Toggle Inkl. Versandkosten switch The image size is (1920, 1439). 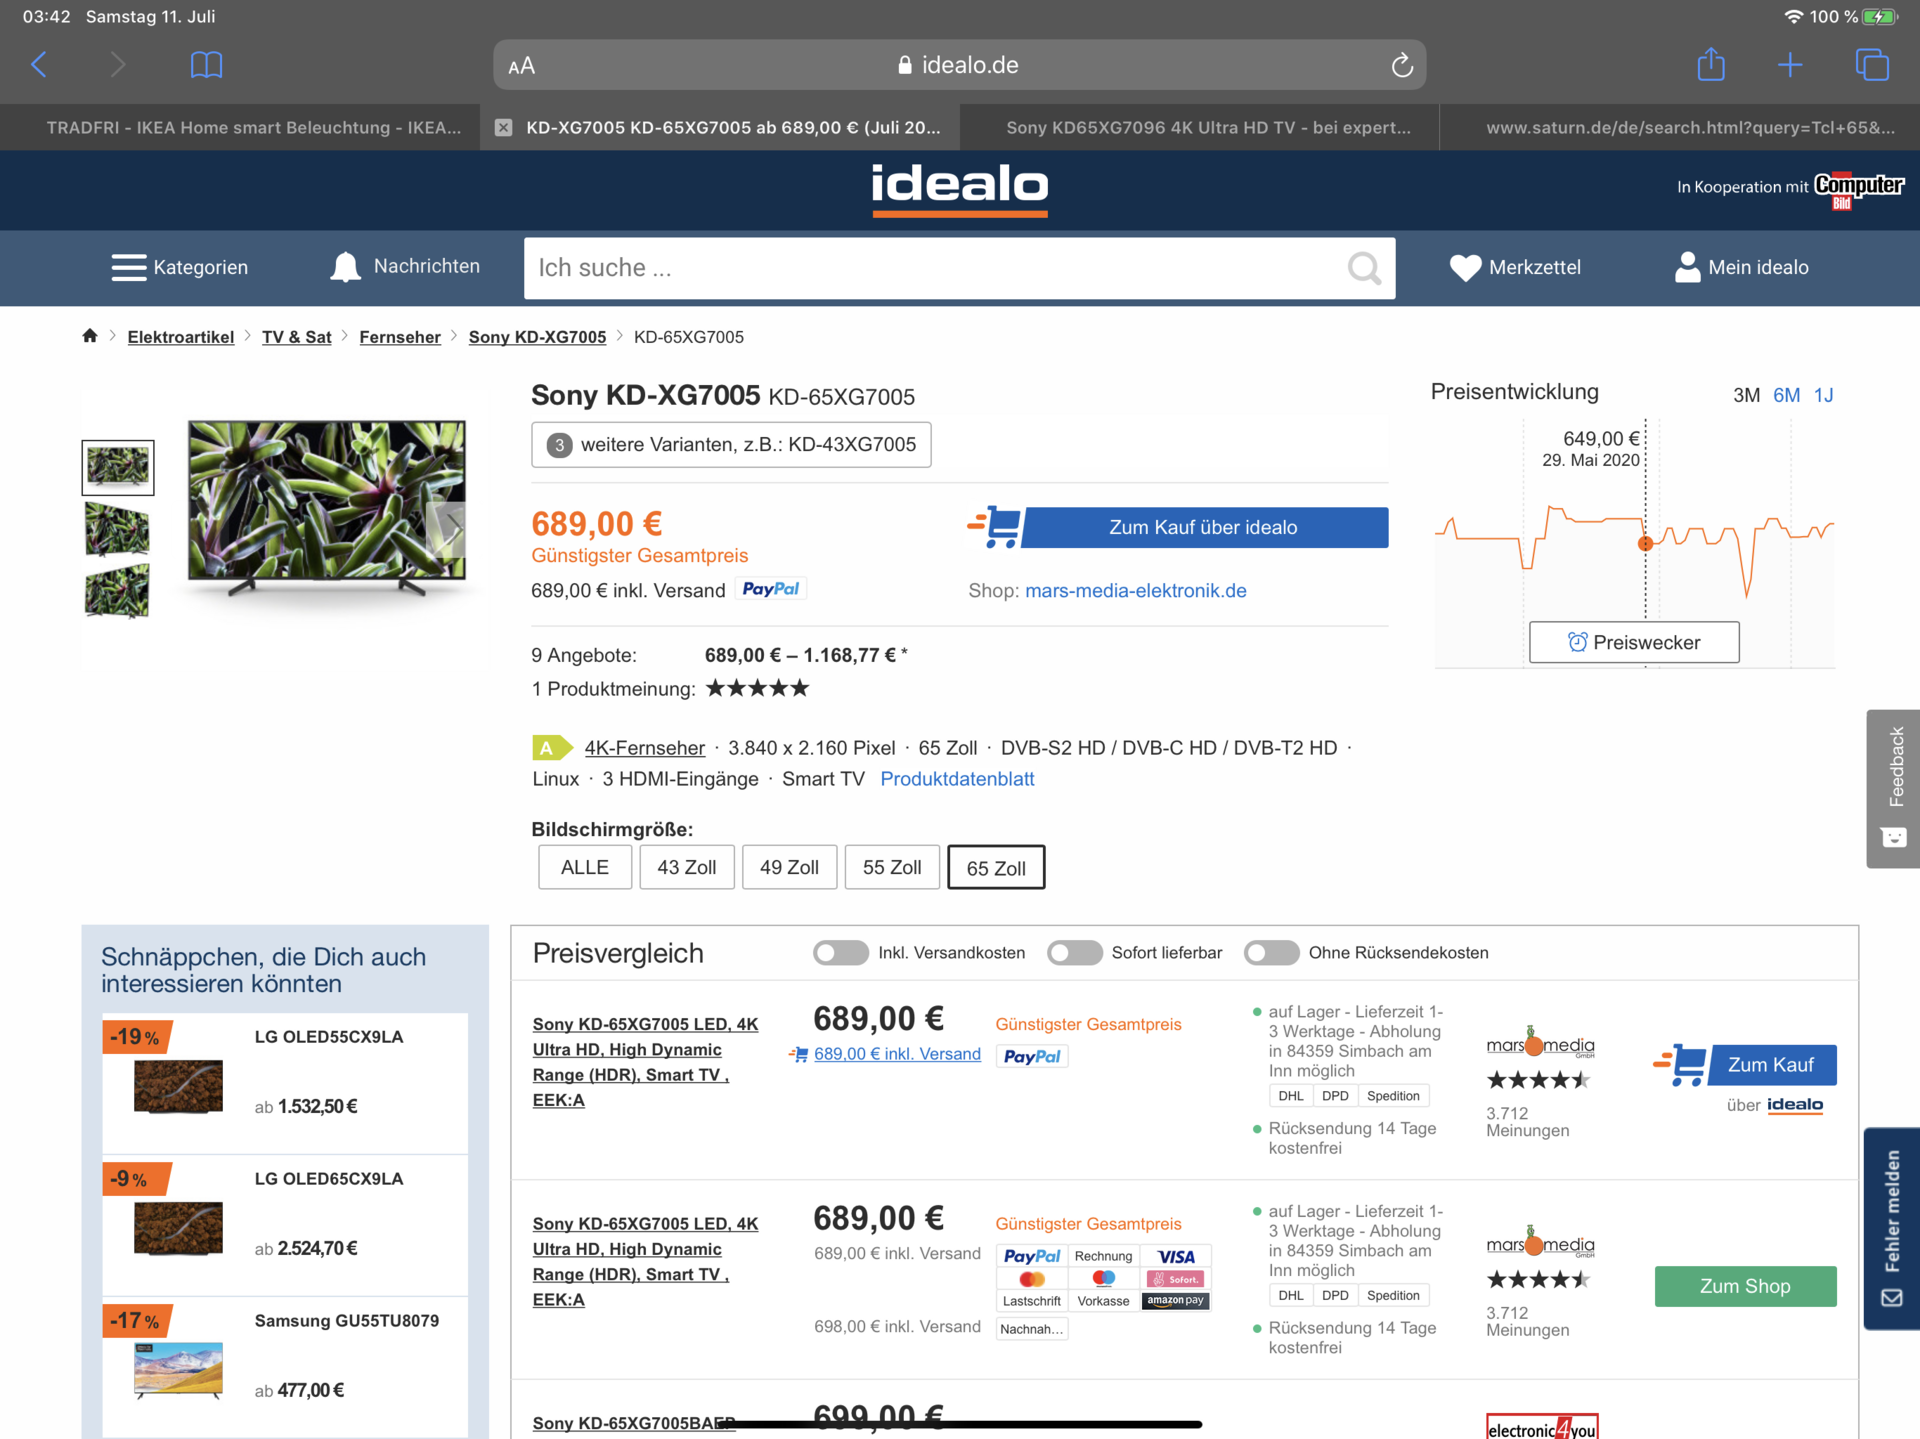point(840,953)
